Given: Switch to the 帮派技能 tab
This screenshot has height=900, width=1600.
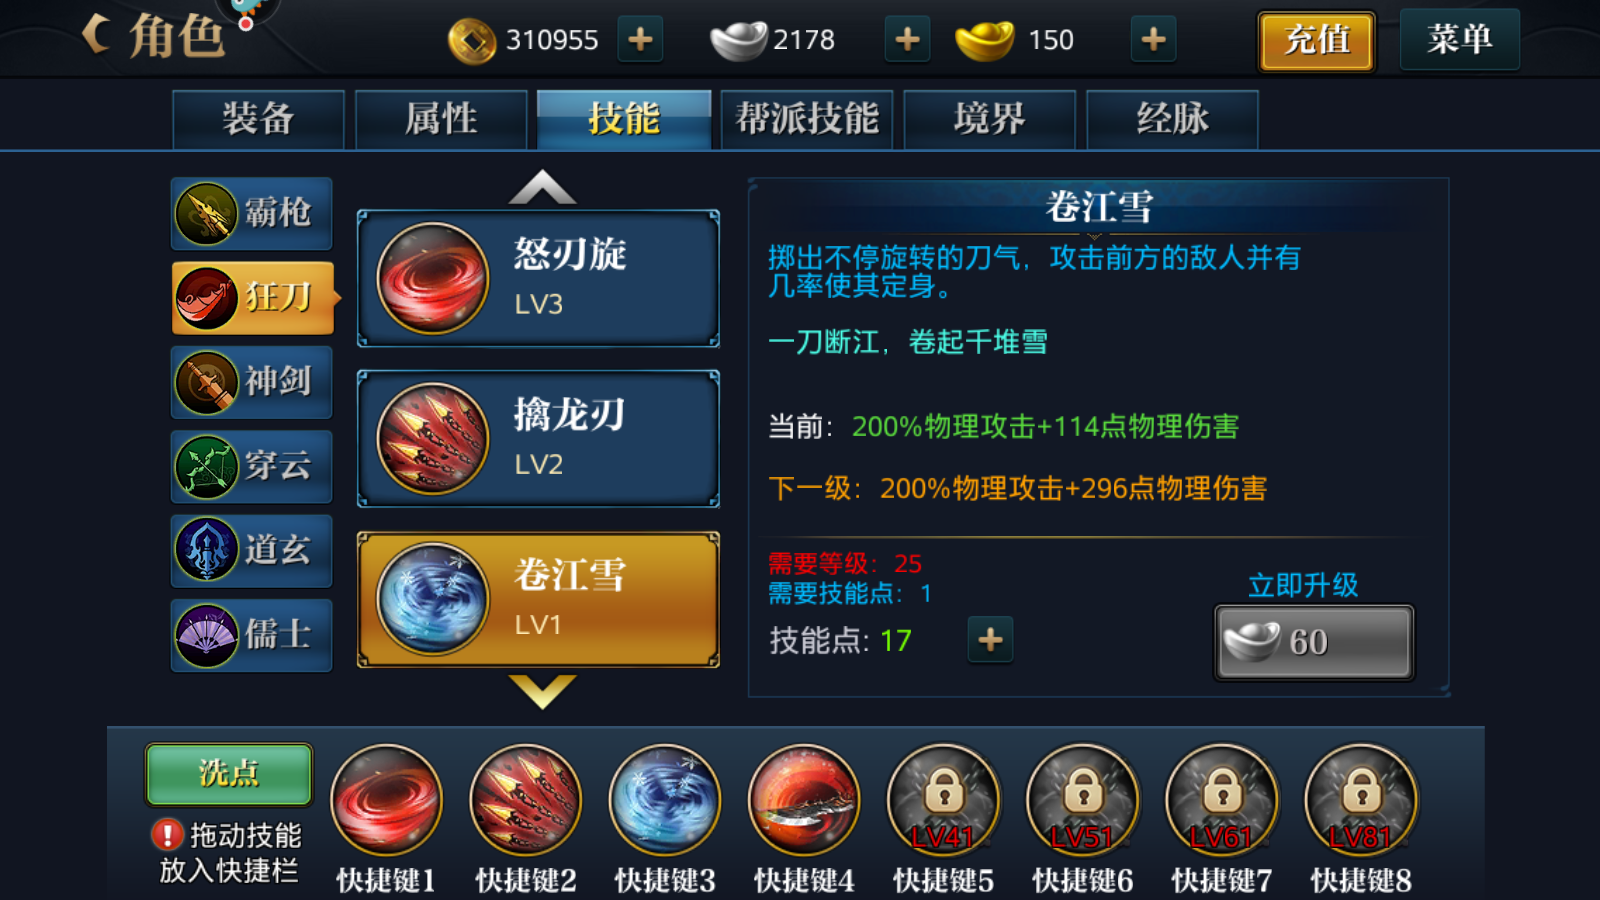Looking at the screenshot, I should 807,119.
